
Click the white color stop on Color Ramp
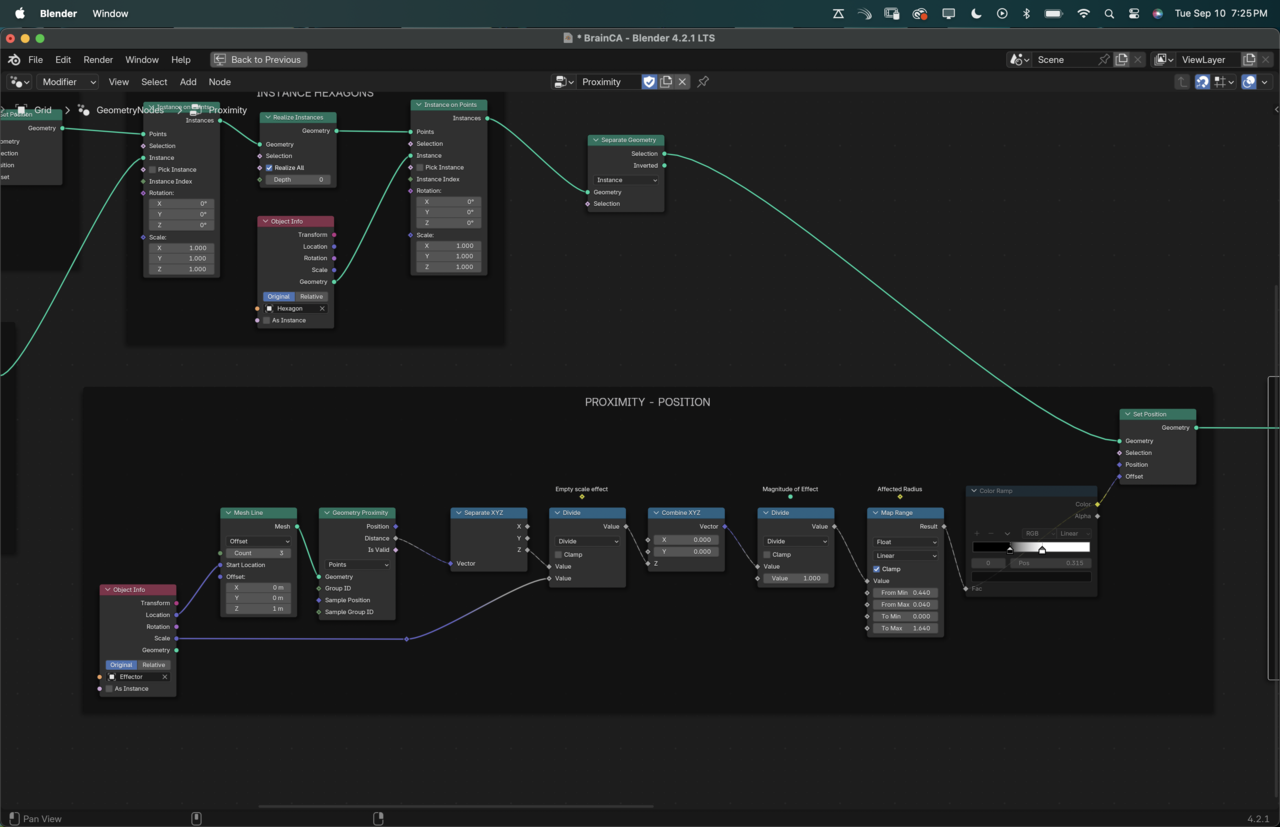tap(1042, 550)
